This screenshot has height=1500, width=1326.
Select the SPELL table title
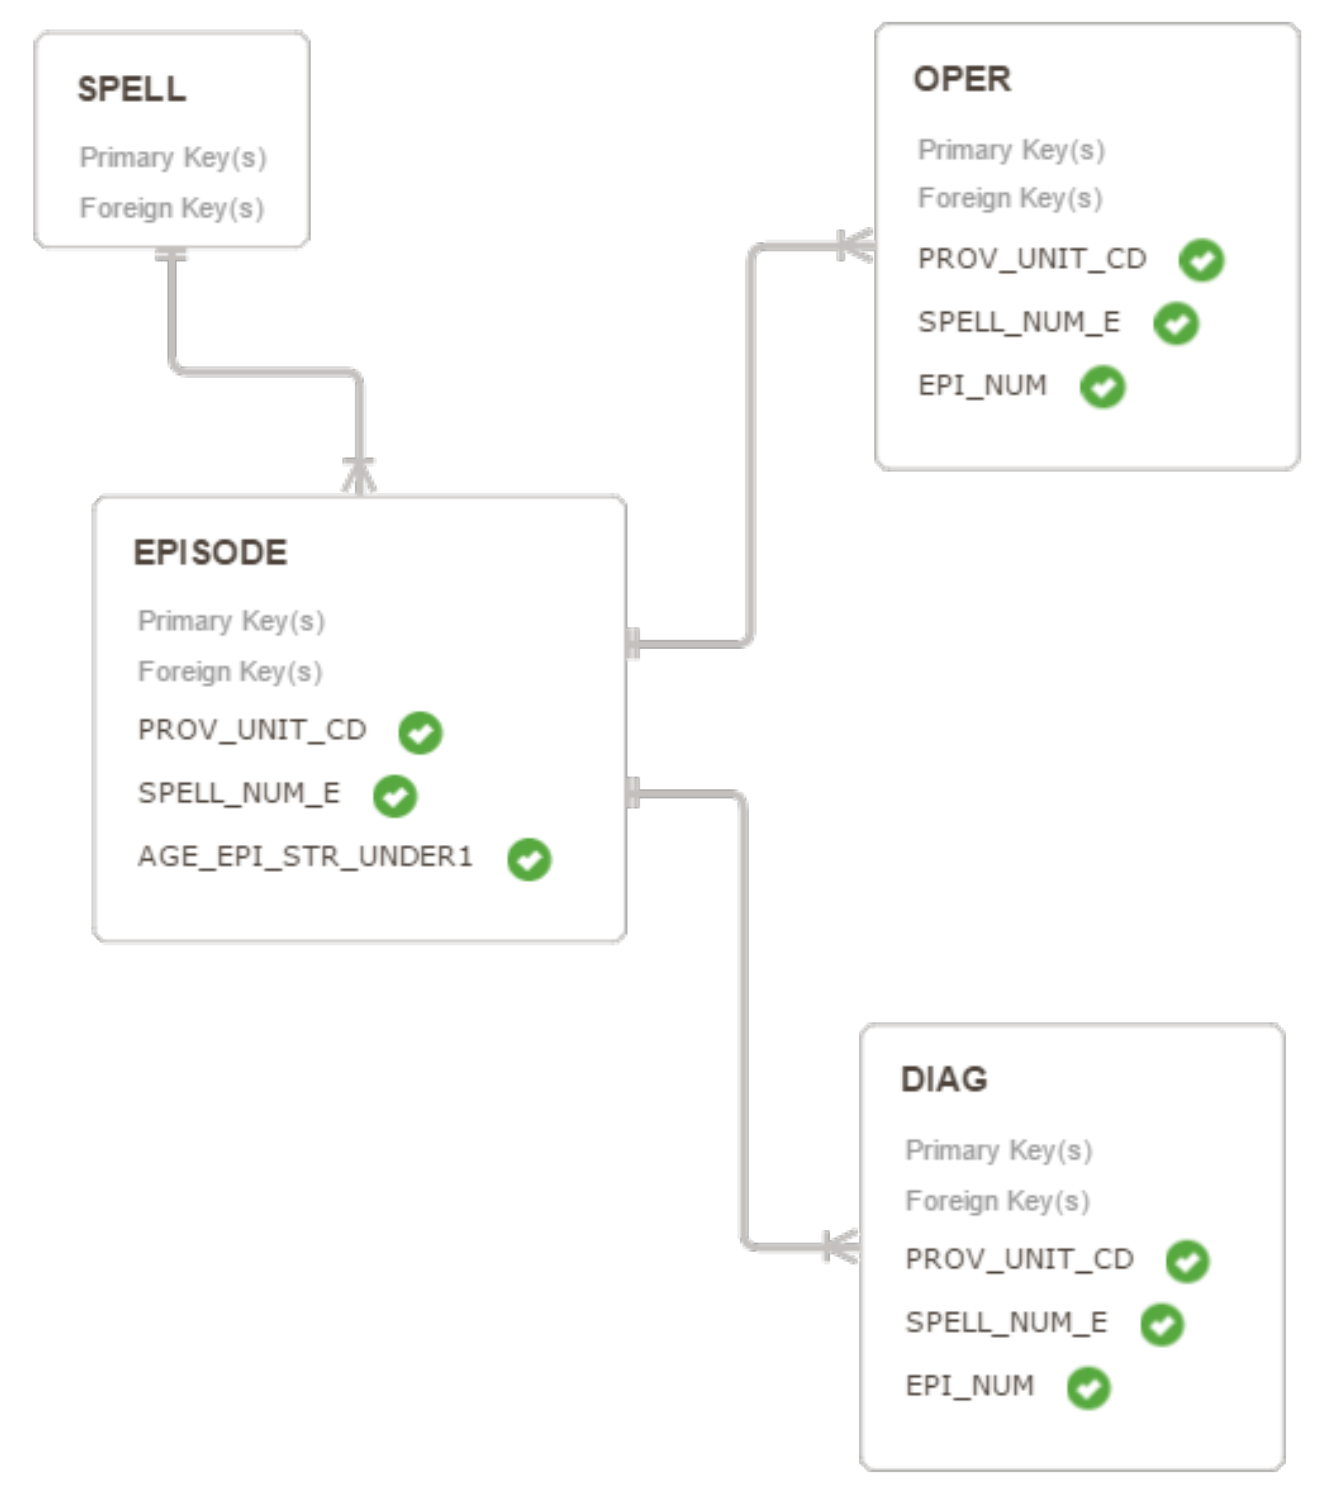coord(132,89)
